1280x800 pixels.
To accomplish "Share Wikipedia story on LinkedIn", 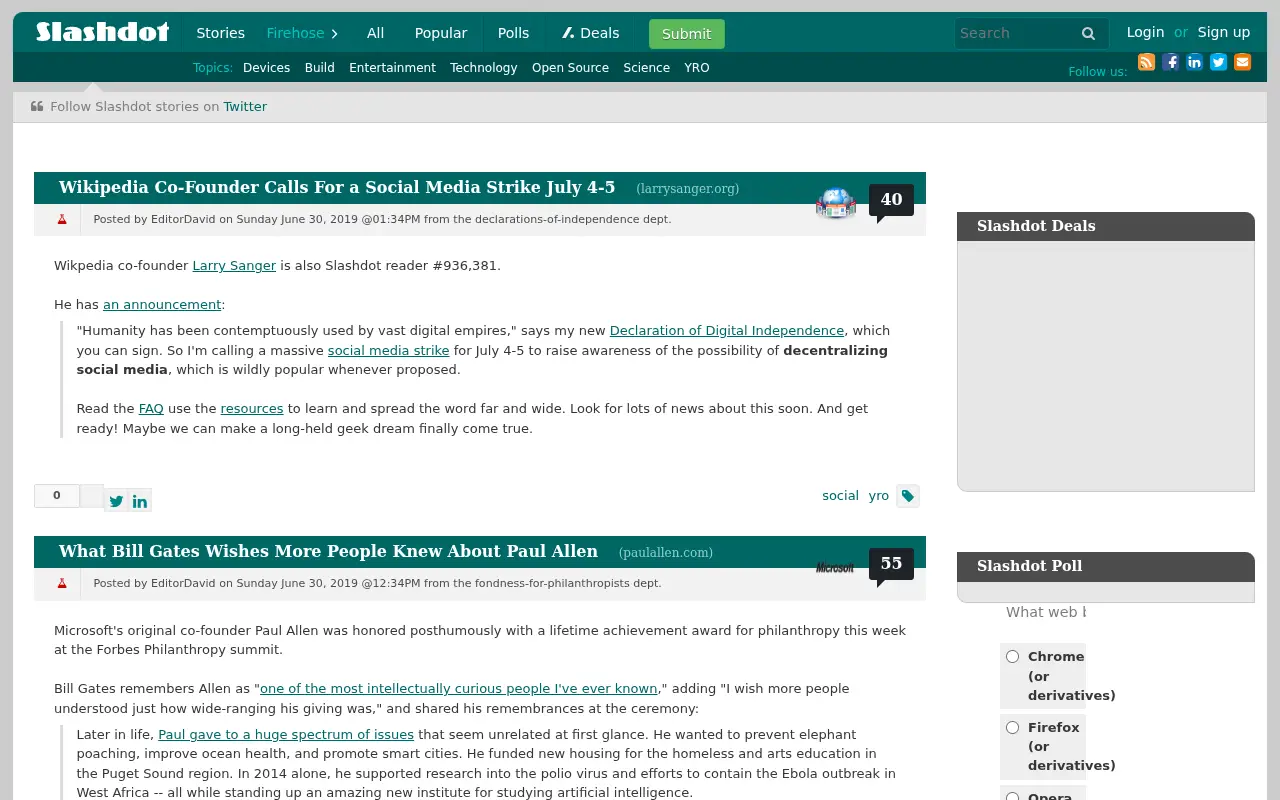I will 140,501.
